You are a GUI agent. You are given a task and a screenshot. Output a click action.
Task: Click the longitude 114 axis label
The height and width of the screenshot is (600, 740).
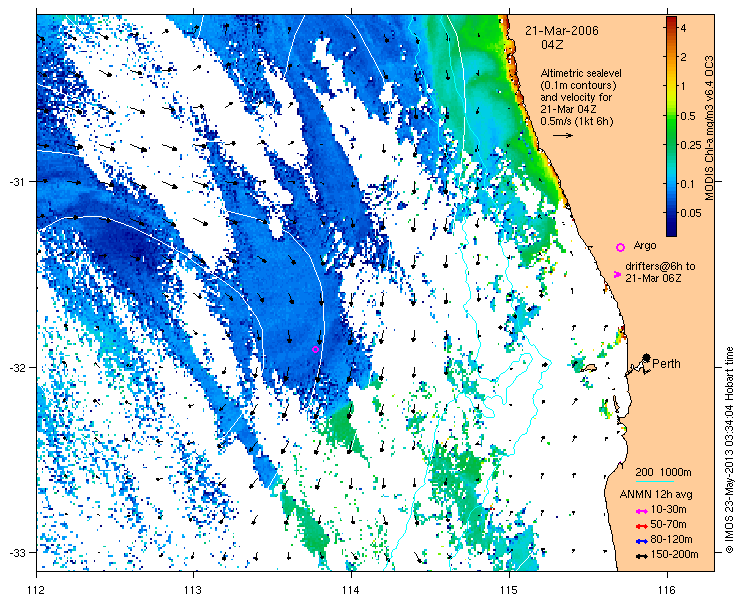351,590
